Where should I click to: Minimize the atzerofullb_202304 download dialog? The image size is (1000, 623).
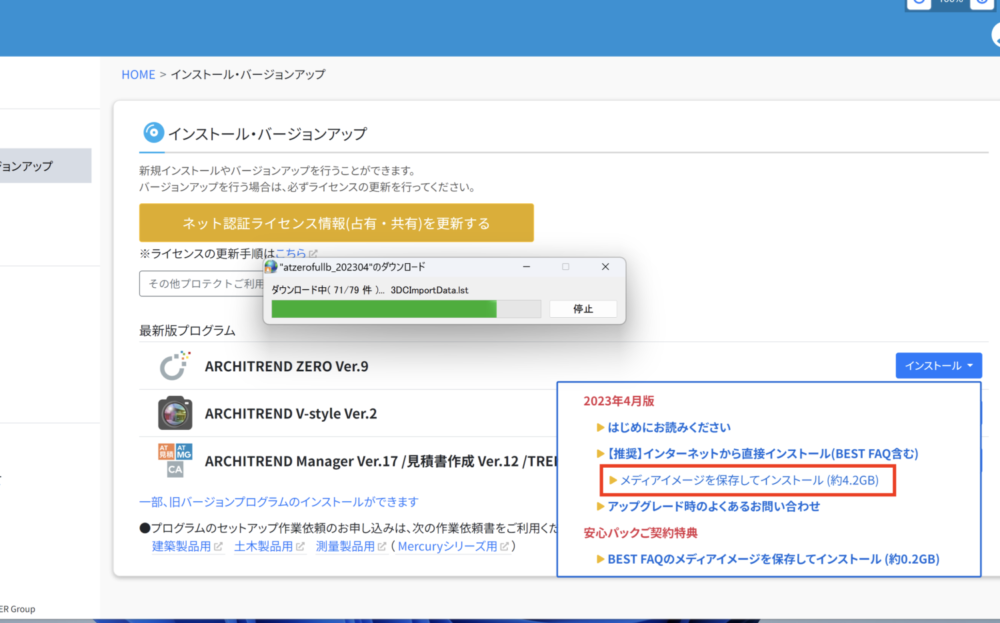click(x=526, y=267)
